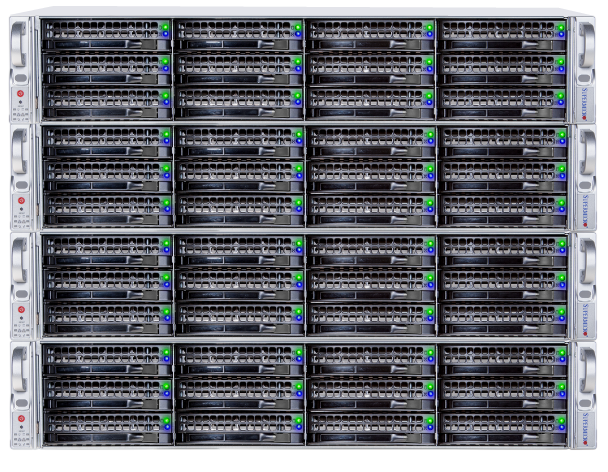Click green LED on top chassis first-row rightmost drive
Viewport: 608px width, 472px height.
coord(561,28)
